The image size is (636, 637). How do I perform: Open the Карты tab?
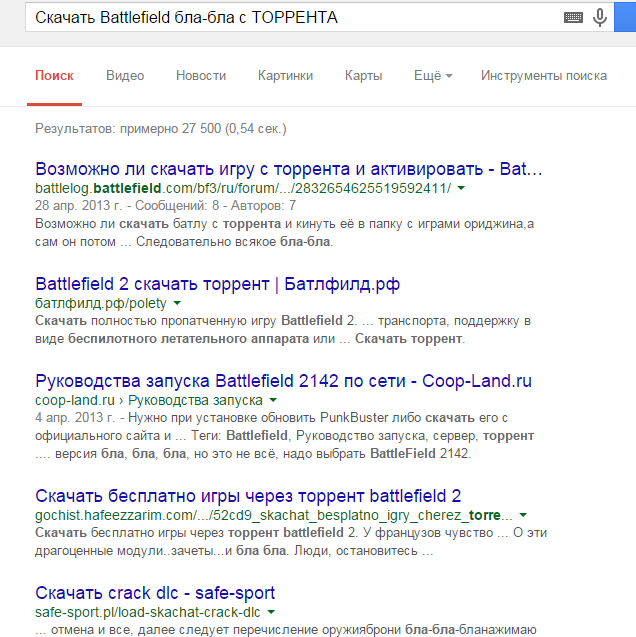click(x=363, y=76)
